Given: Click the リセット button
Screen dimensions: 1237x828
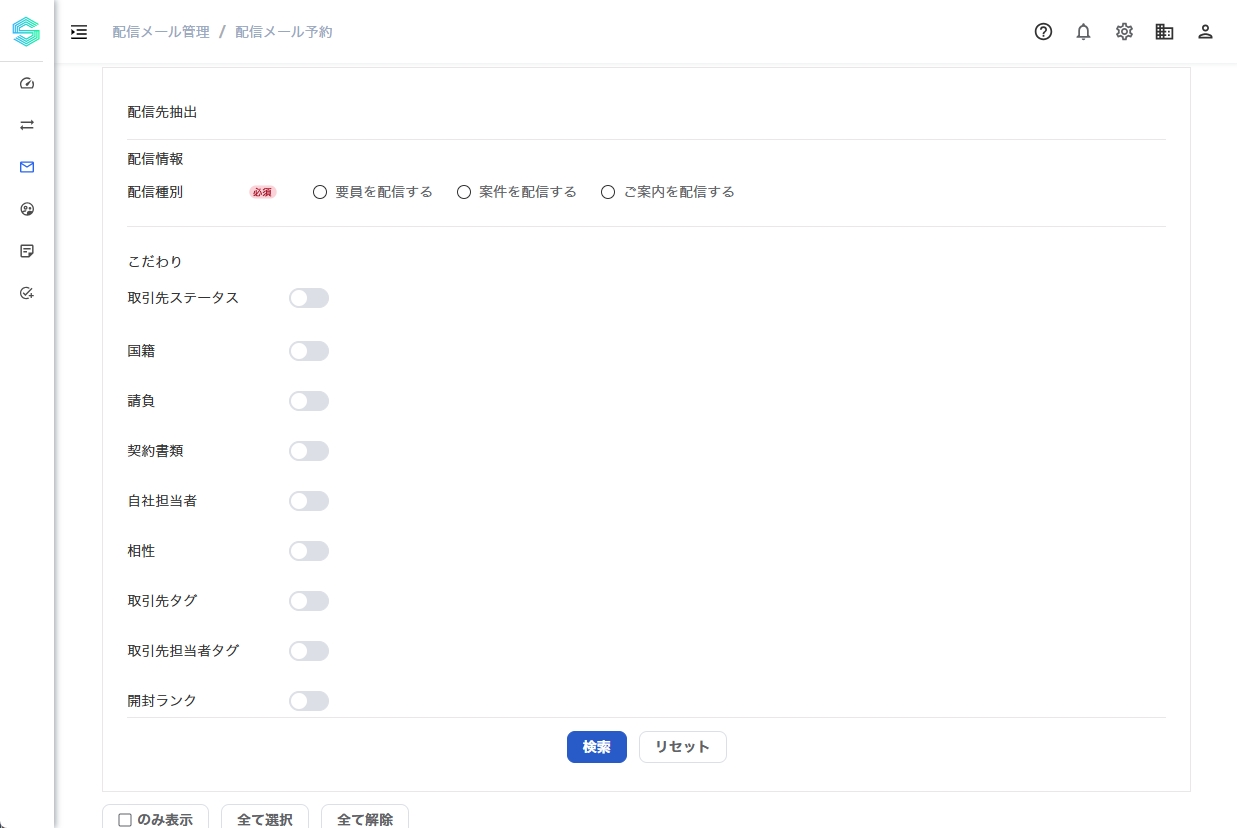Looking at the screenshot, I should pos(682,747).
